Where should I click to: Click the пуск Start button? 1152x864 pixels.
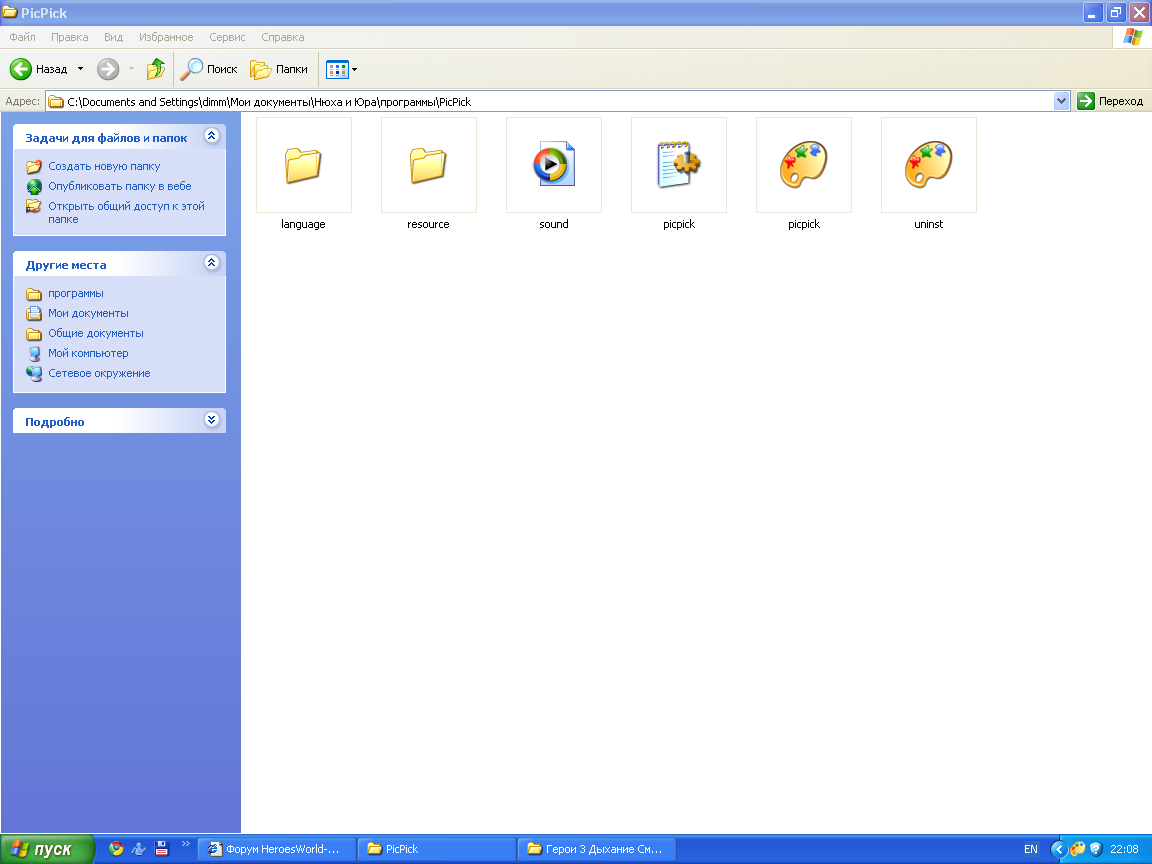[x=47, y=849]
